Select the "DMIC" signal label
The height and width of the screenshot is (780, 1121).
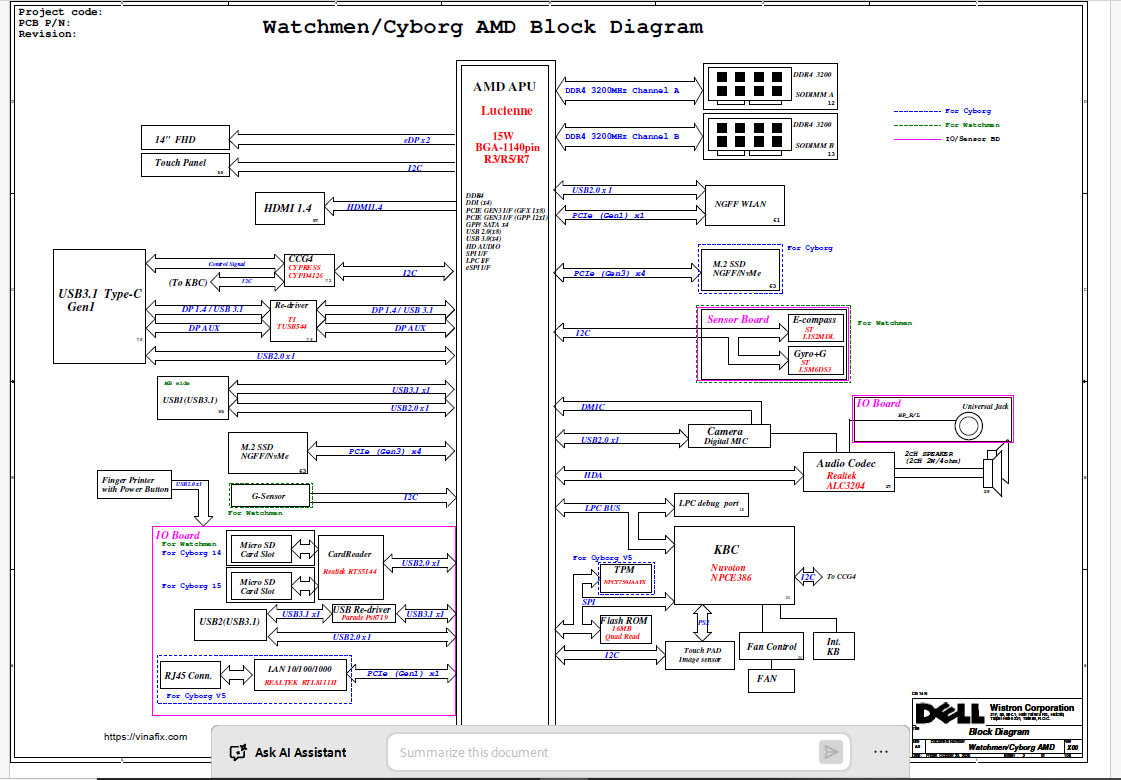point(593,407)
